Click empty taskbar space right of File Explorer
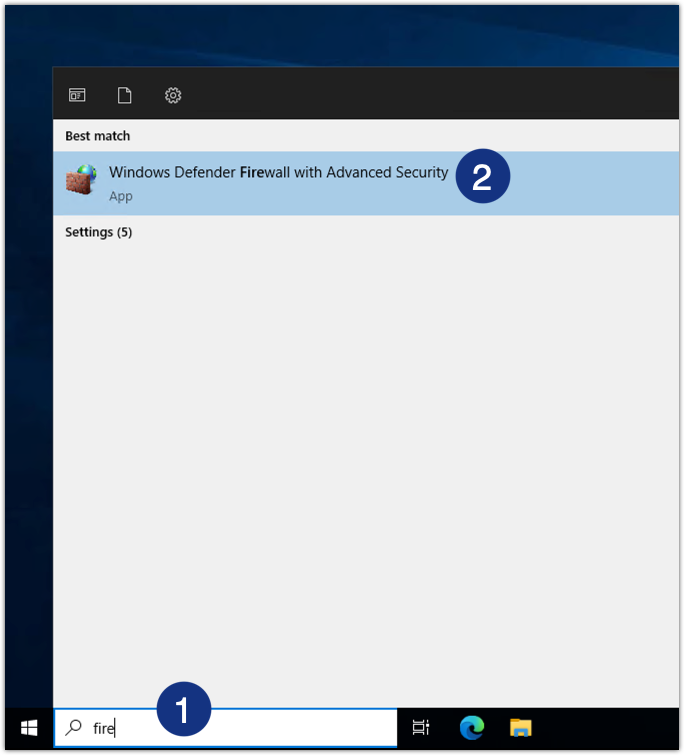The height and width of the screenshot is (755, 684). (610, 727)
